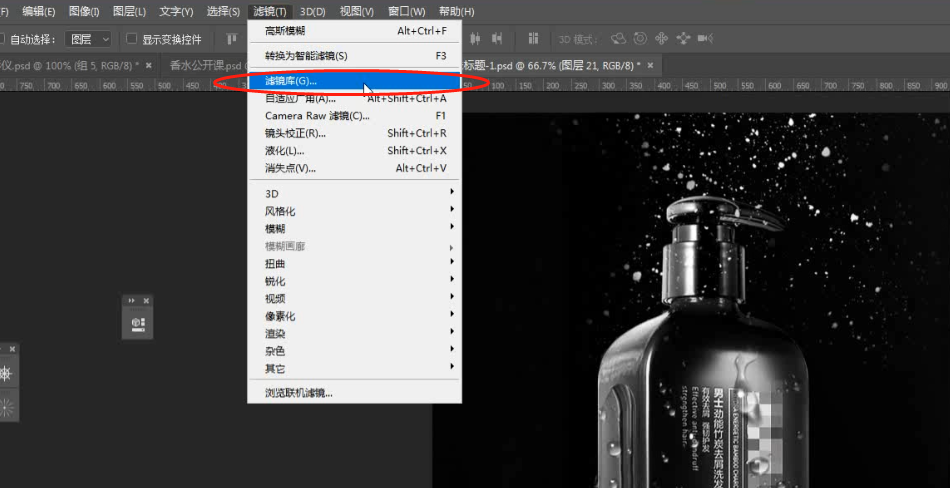
Task: Open the 3D(D) menu
Action: [x=313, y=12]
